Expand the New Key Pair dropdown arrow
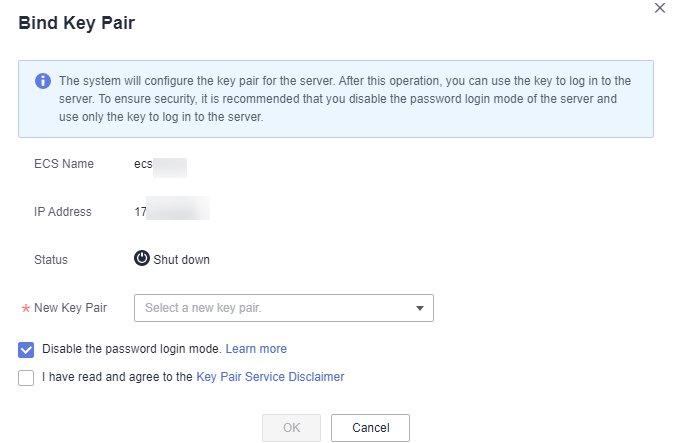 click(x=420, y=308)
